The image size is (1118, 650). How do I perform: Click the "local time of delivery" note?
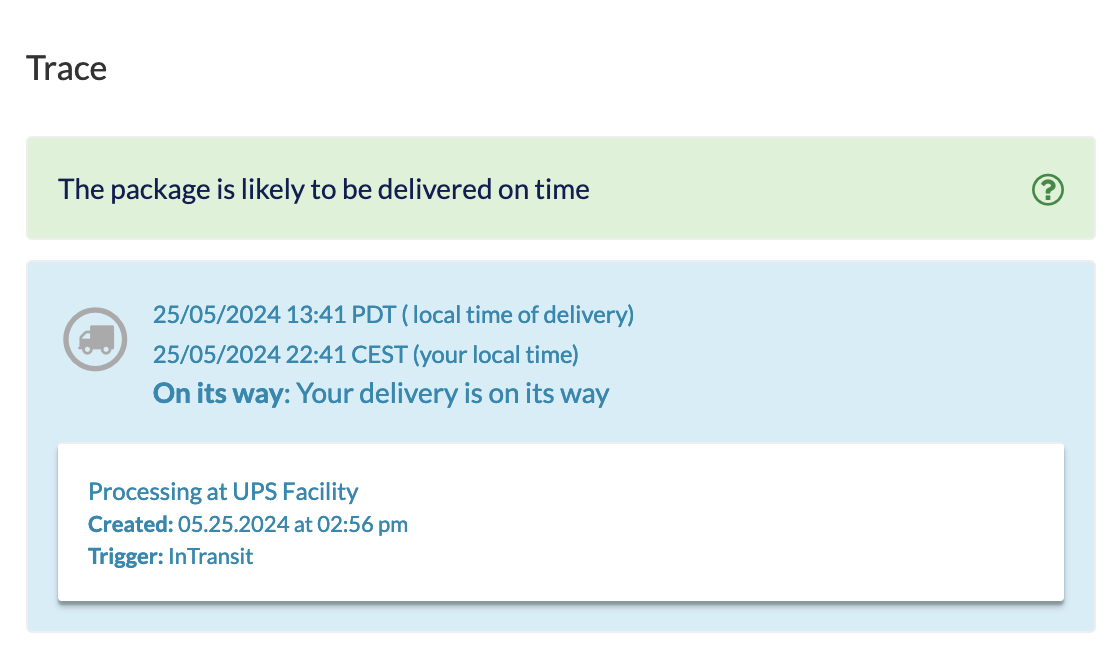coord(518,315)
